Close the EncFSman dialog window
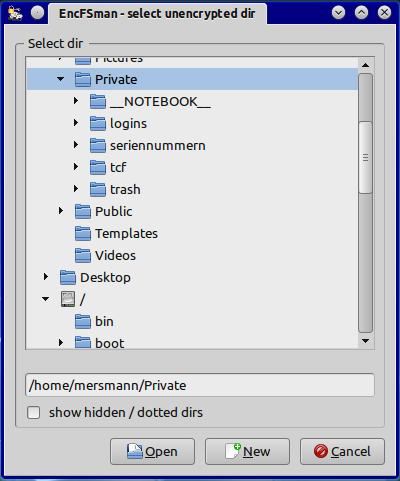 pos(384,13)
